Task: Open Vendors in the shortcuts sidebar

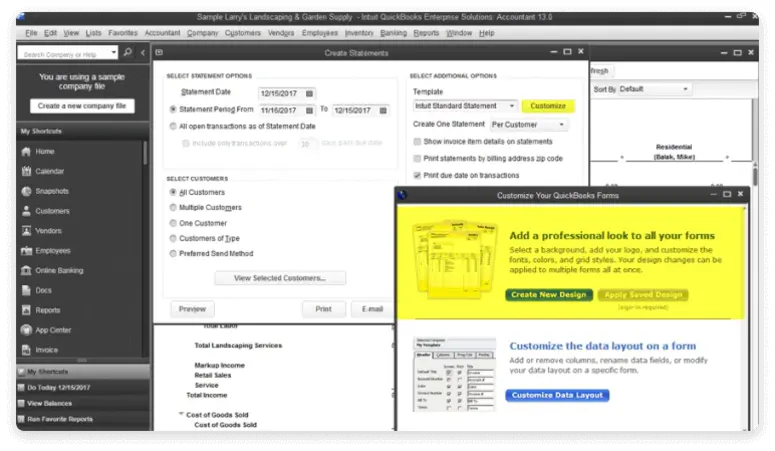Action: coord(48,230)
